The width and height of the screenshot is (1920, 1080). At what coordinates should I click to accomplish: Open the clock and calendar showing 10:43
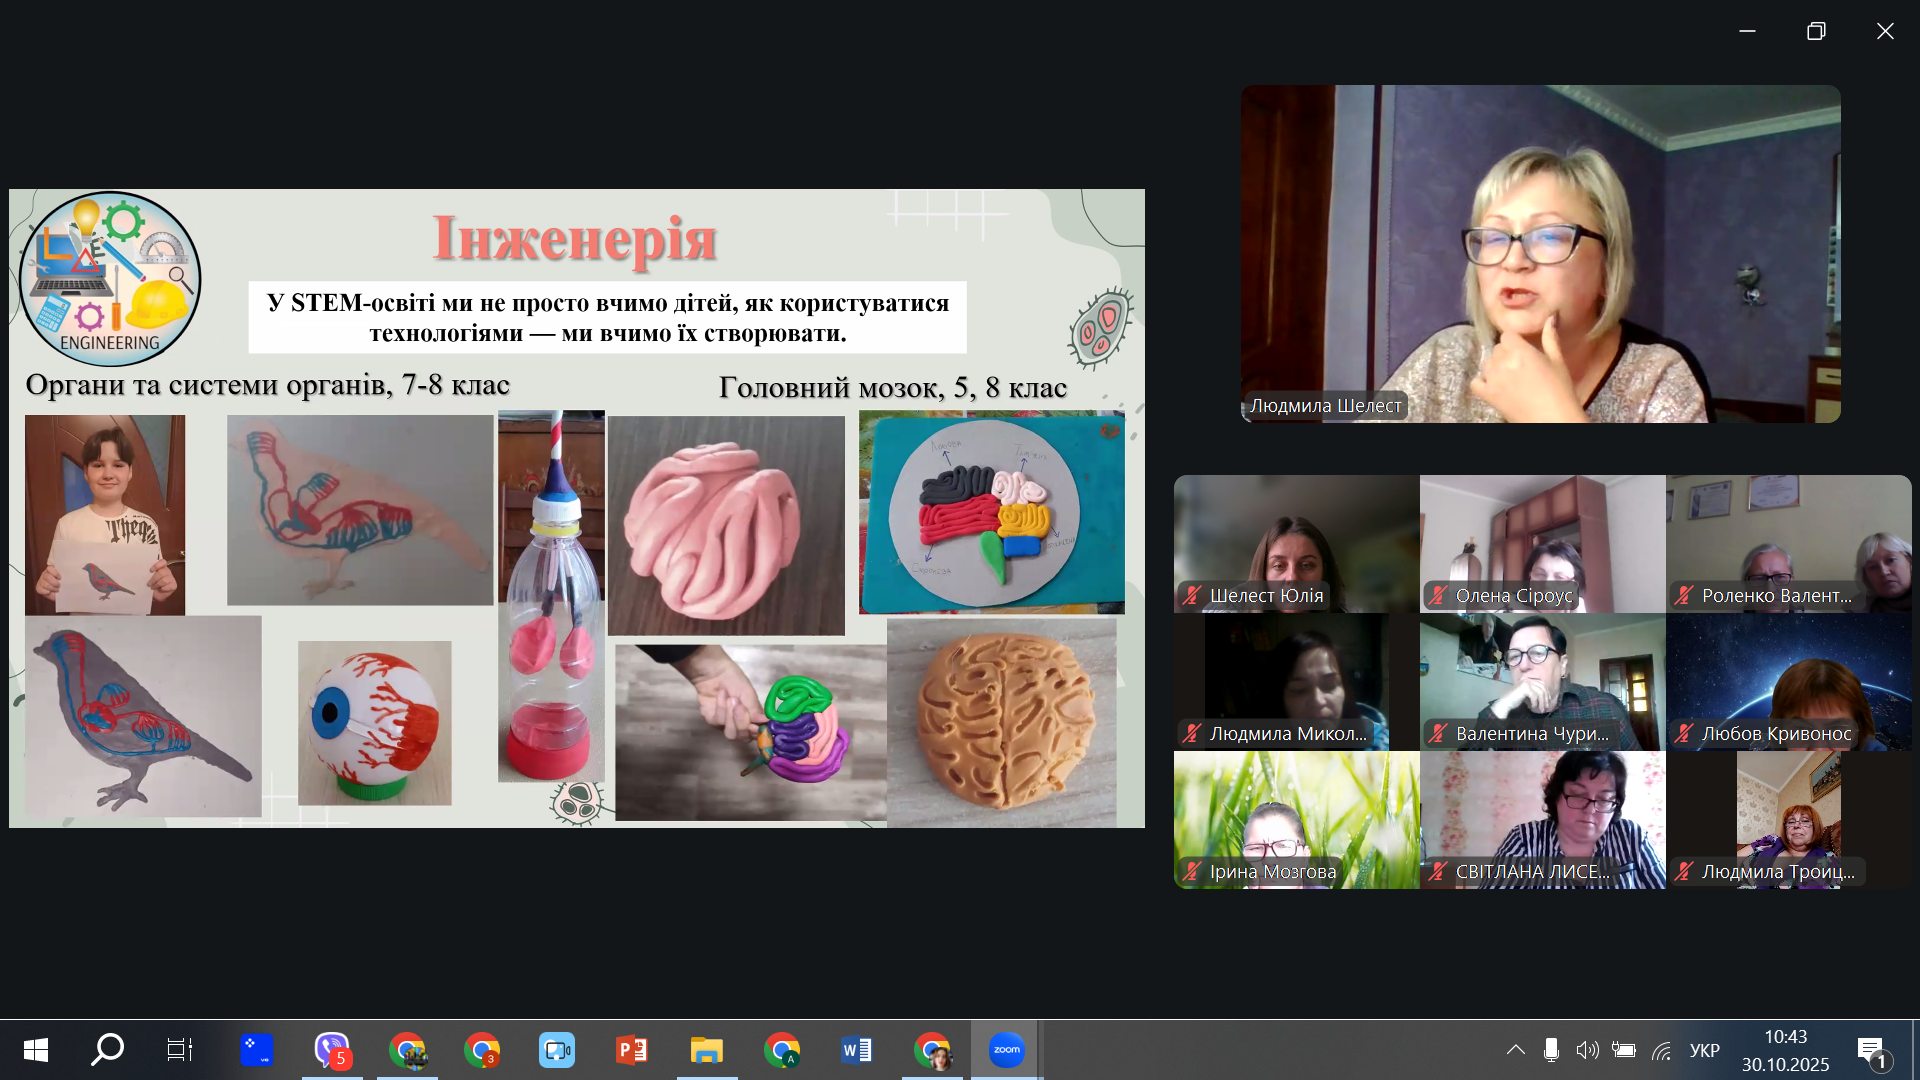coord(1785,1050)
